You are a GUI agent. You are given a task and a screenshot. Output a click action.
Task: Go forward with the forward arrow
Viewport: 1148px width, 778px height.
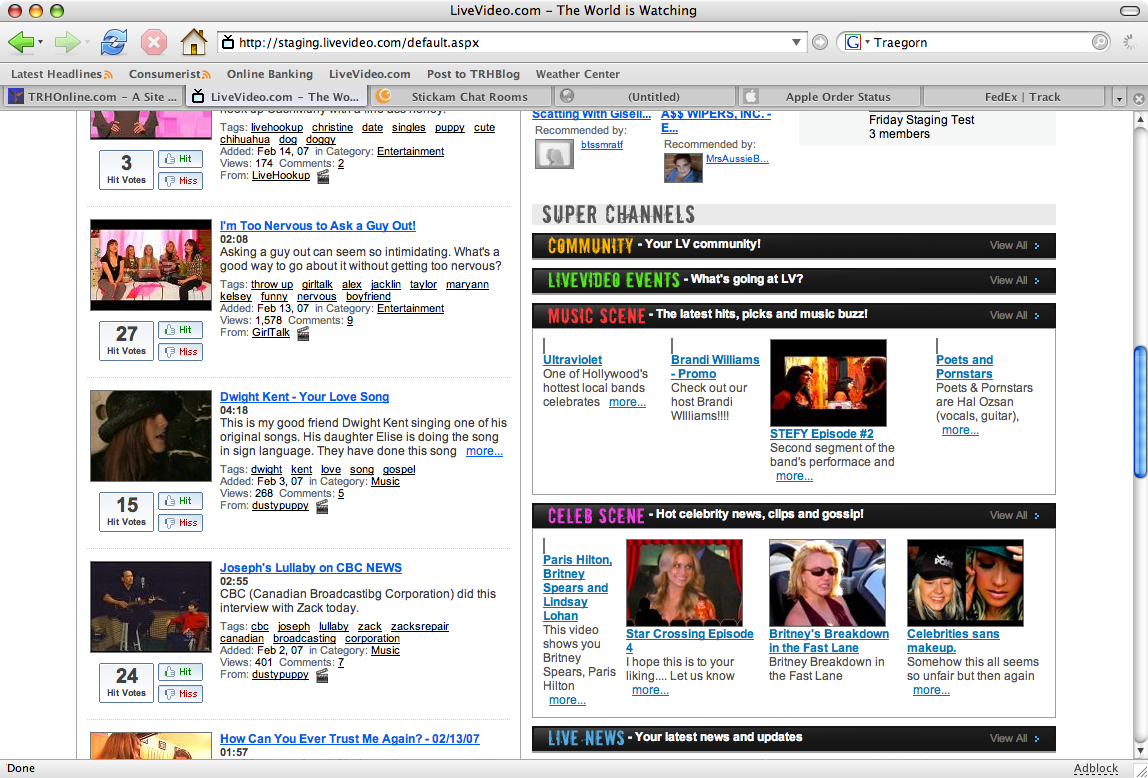pos(67,42)
